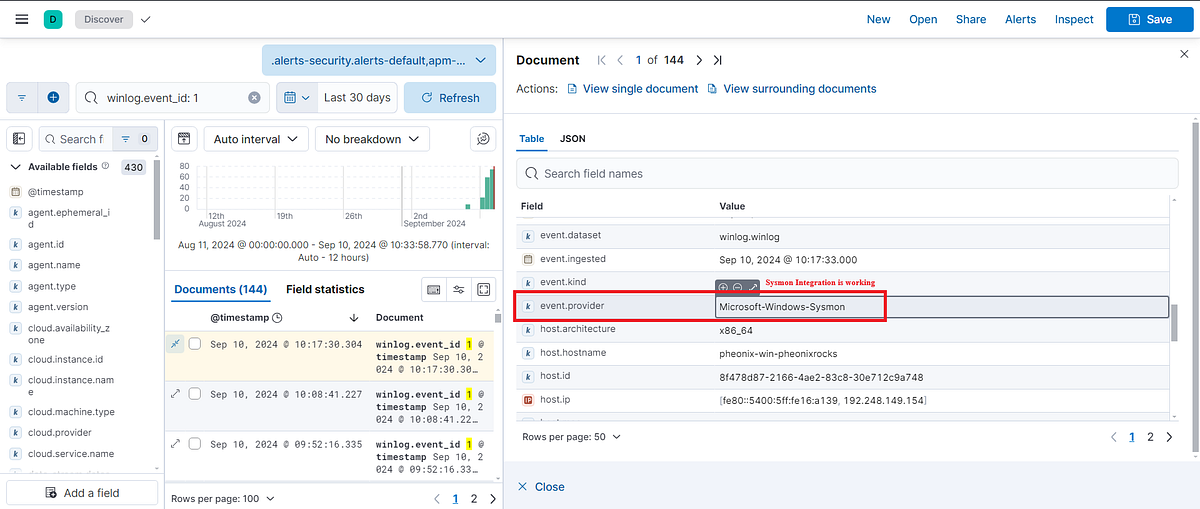Viewport: 1200px width, 509px height.
Task: Click Inspect in the top menu
Action: coord(1074,19)
